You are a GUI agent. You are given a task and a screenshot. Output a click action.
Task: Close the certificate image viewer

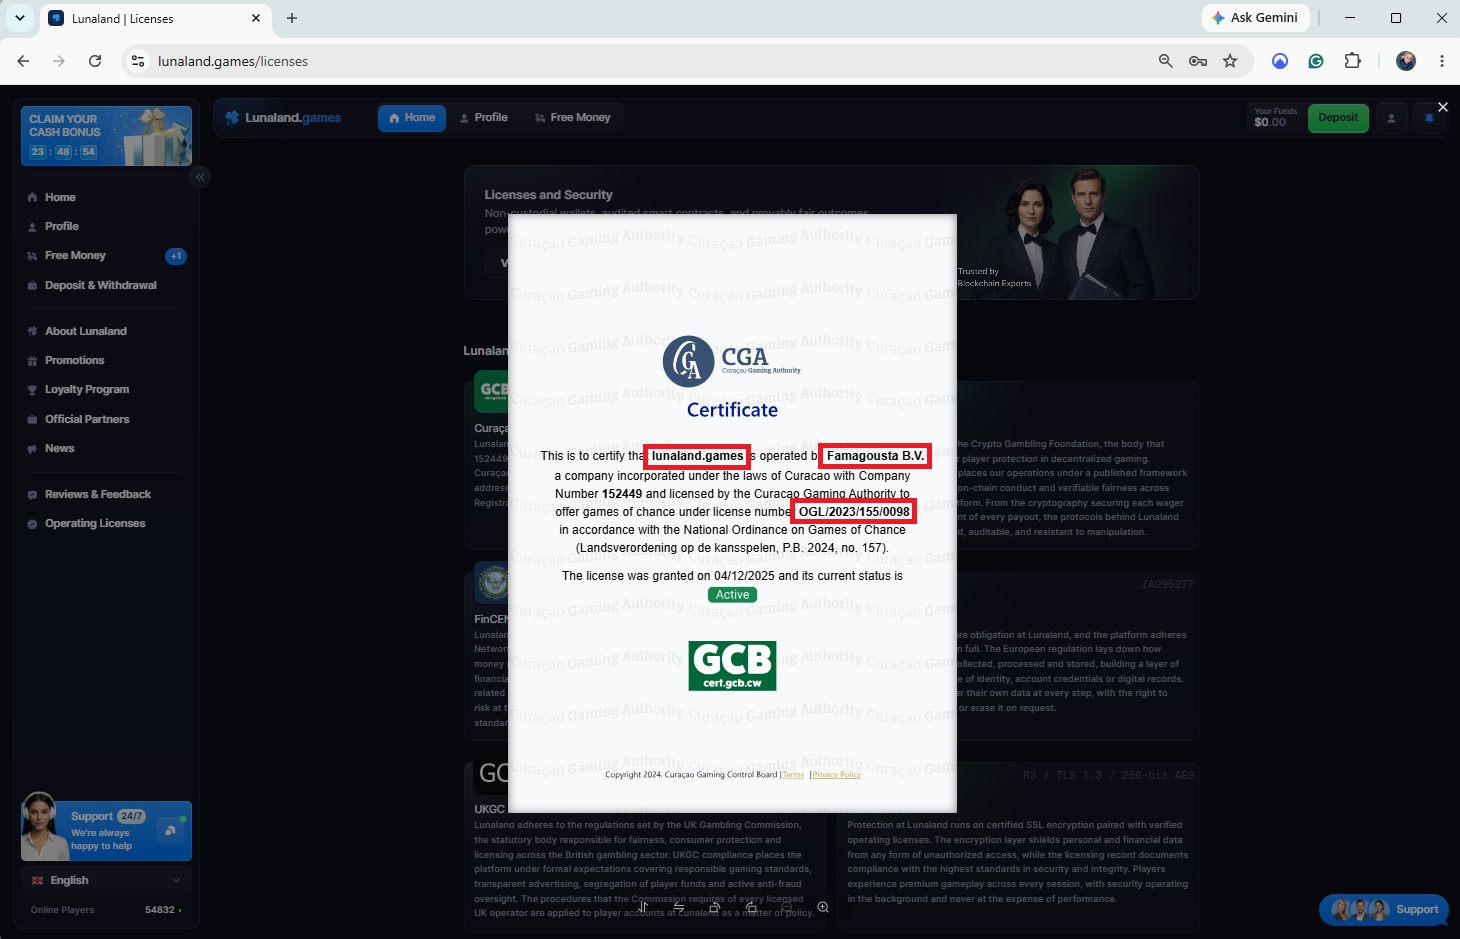1442,107
